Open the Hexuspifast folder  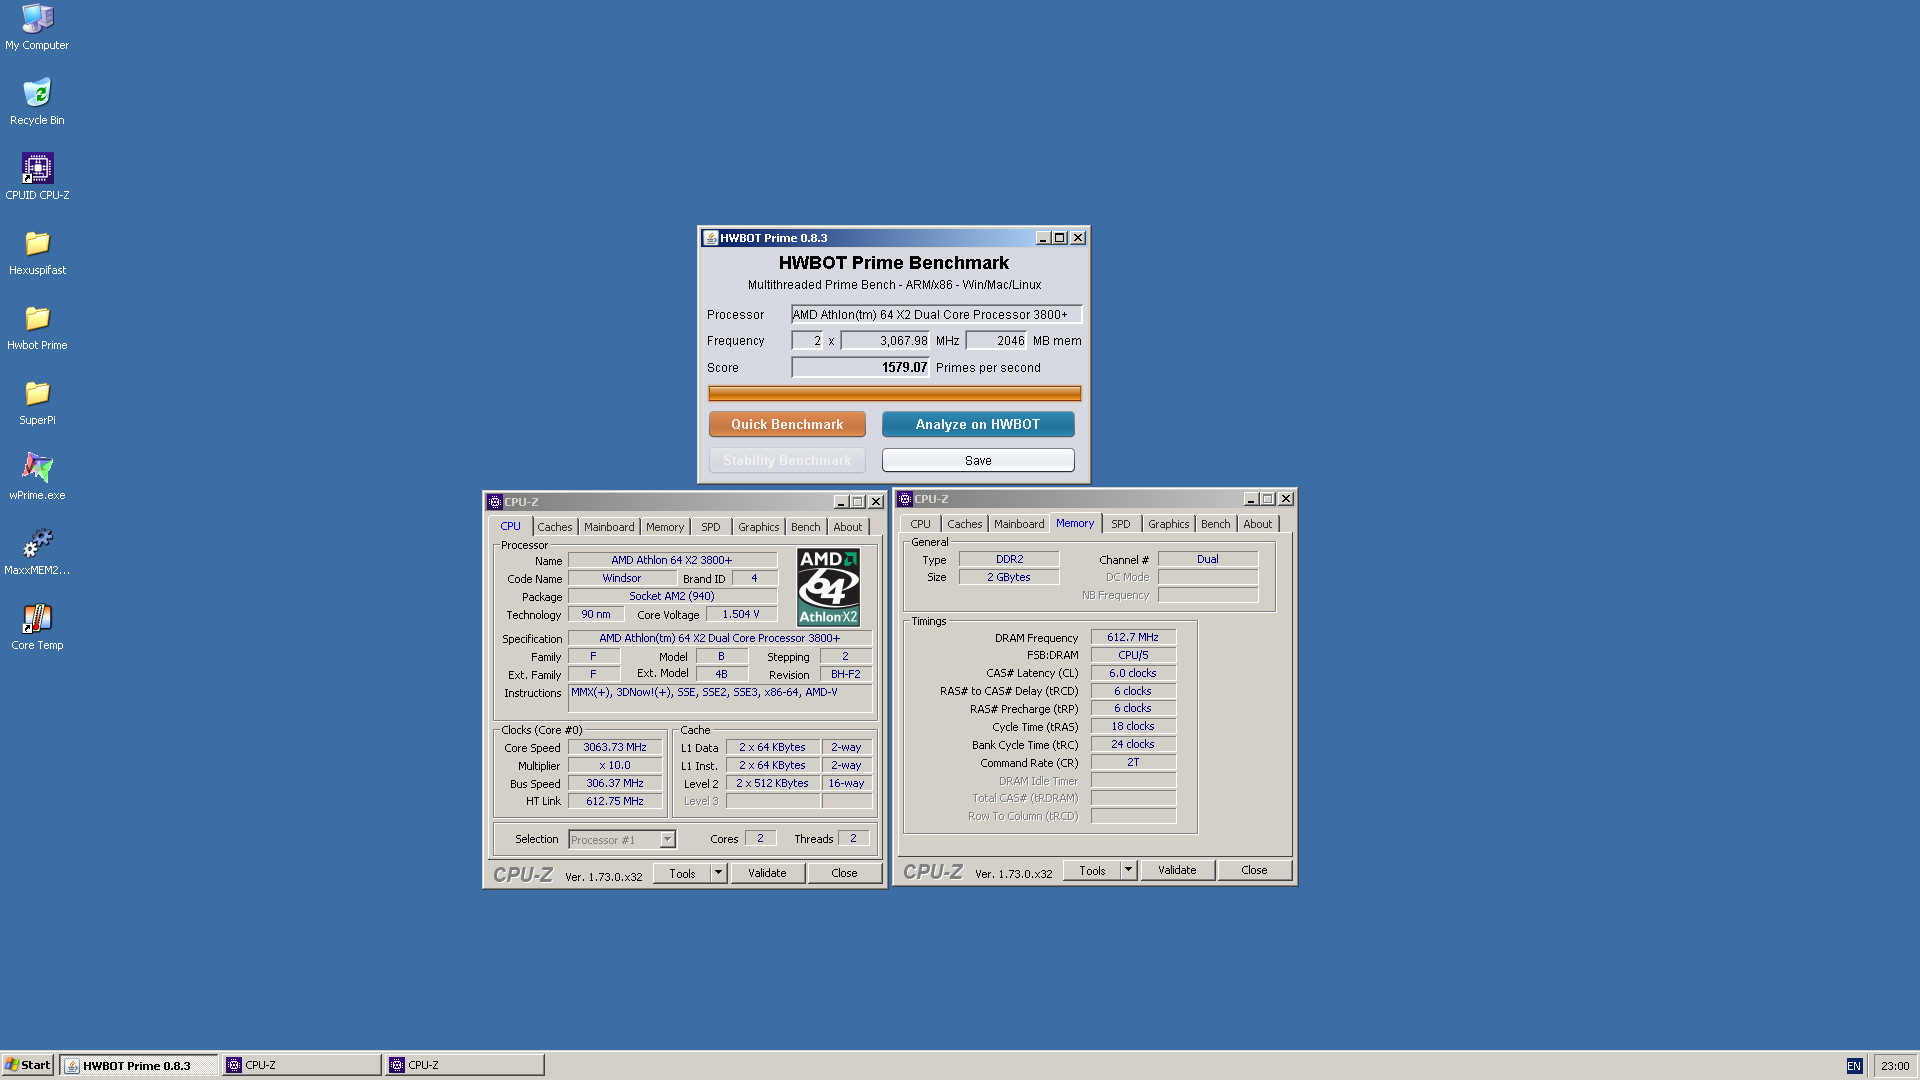(x=37, y=252)
